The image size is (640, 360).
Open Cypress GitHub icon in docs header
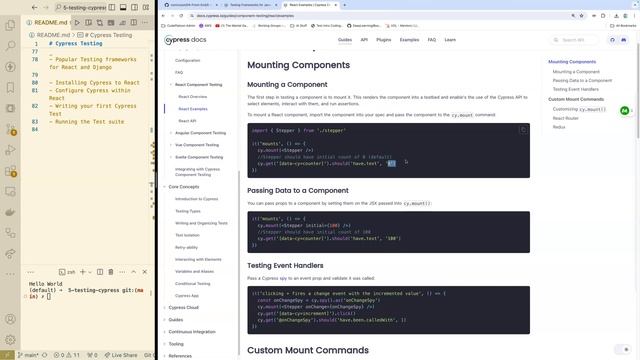click(612, 40)
